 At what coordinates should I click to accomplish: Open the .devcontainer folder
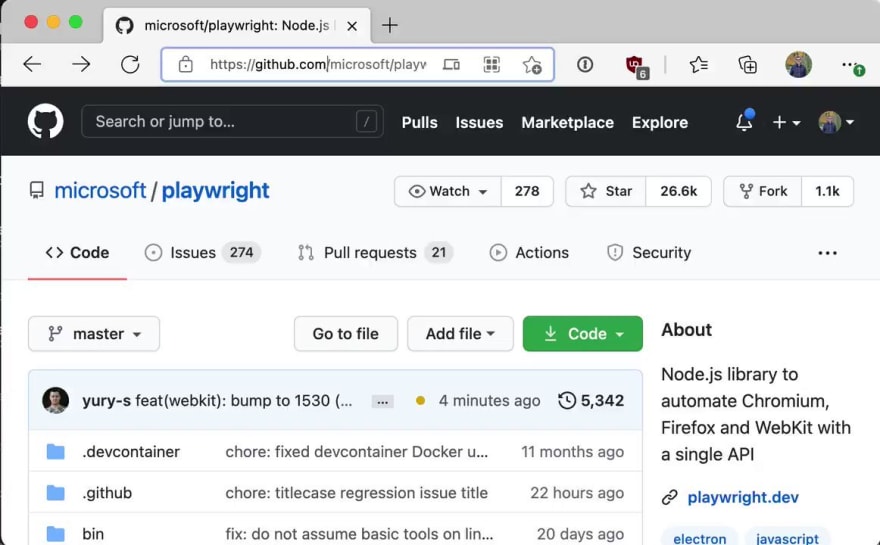tap(131, 452)
